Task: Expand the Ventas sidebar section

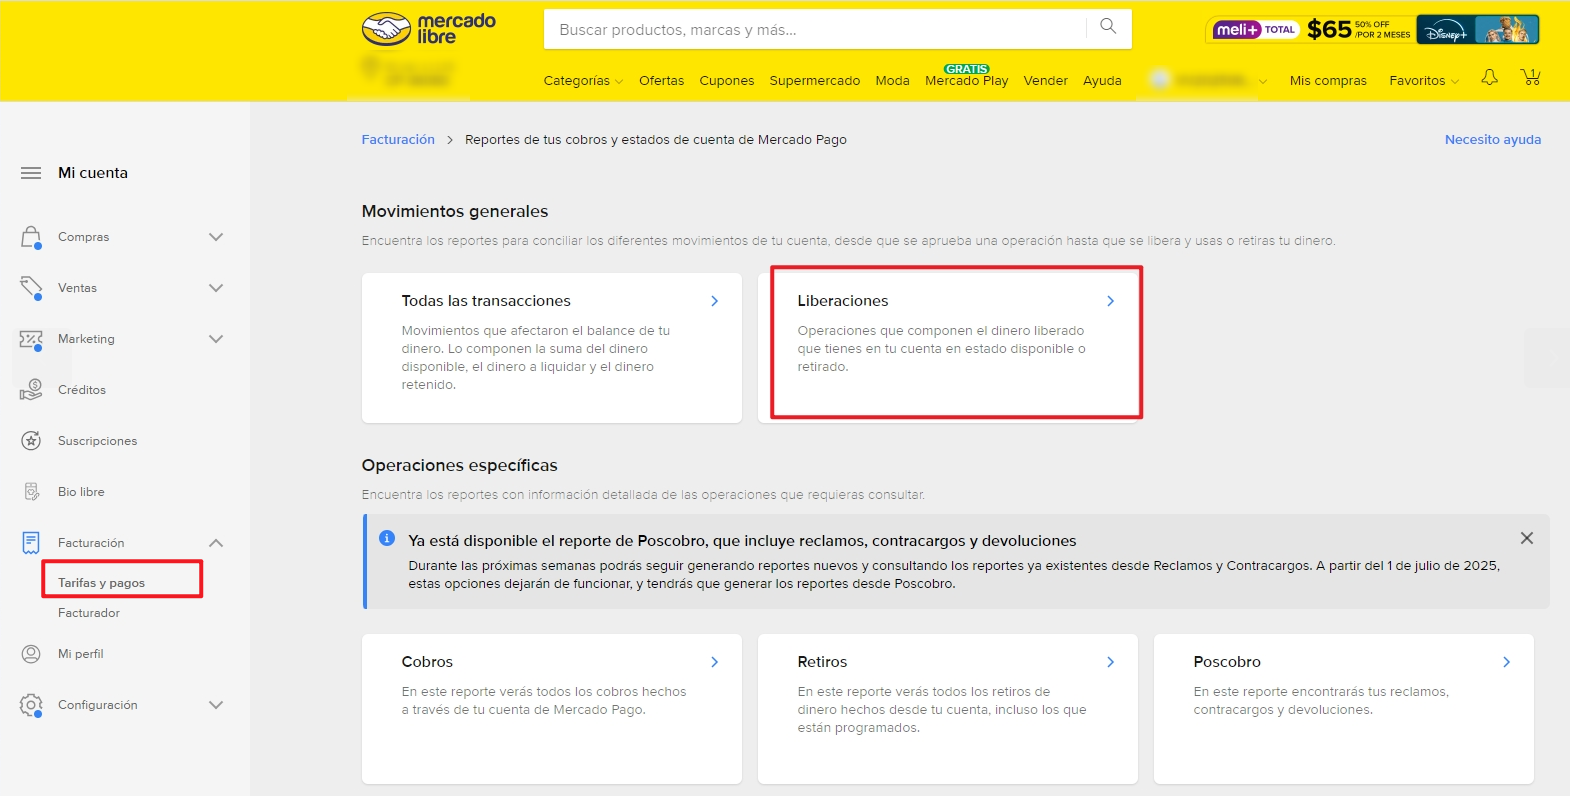Action: pos(215,288)
